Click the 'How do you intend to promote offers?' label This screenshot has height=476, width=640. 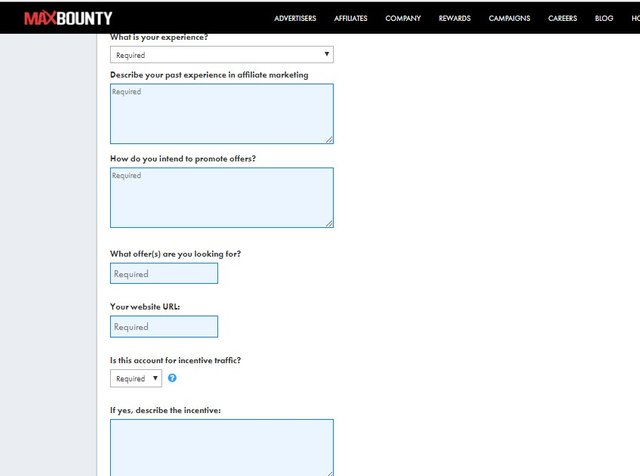pyautogui.click(x=183, y=159)
